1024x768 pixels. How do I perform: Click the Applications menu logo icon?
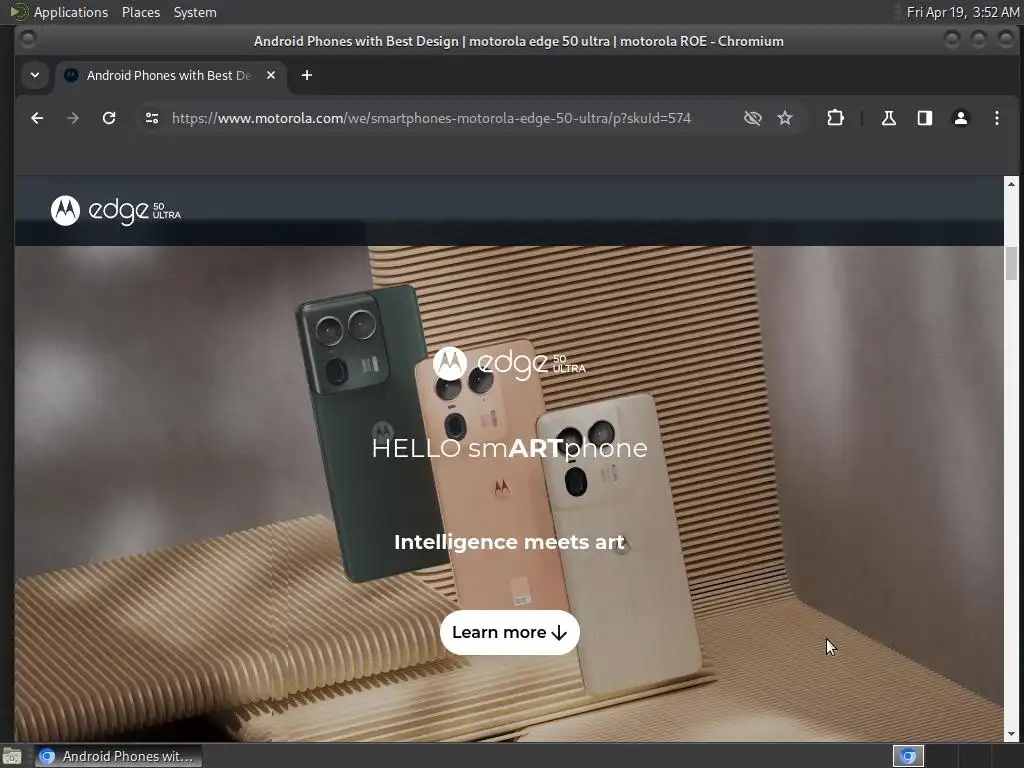pos(19,12)
